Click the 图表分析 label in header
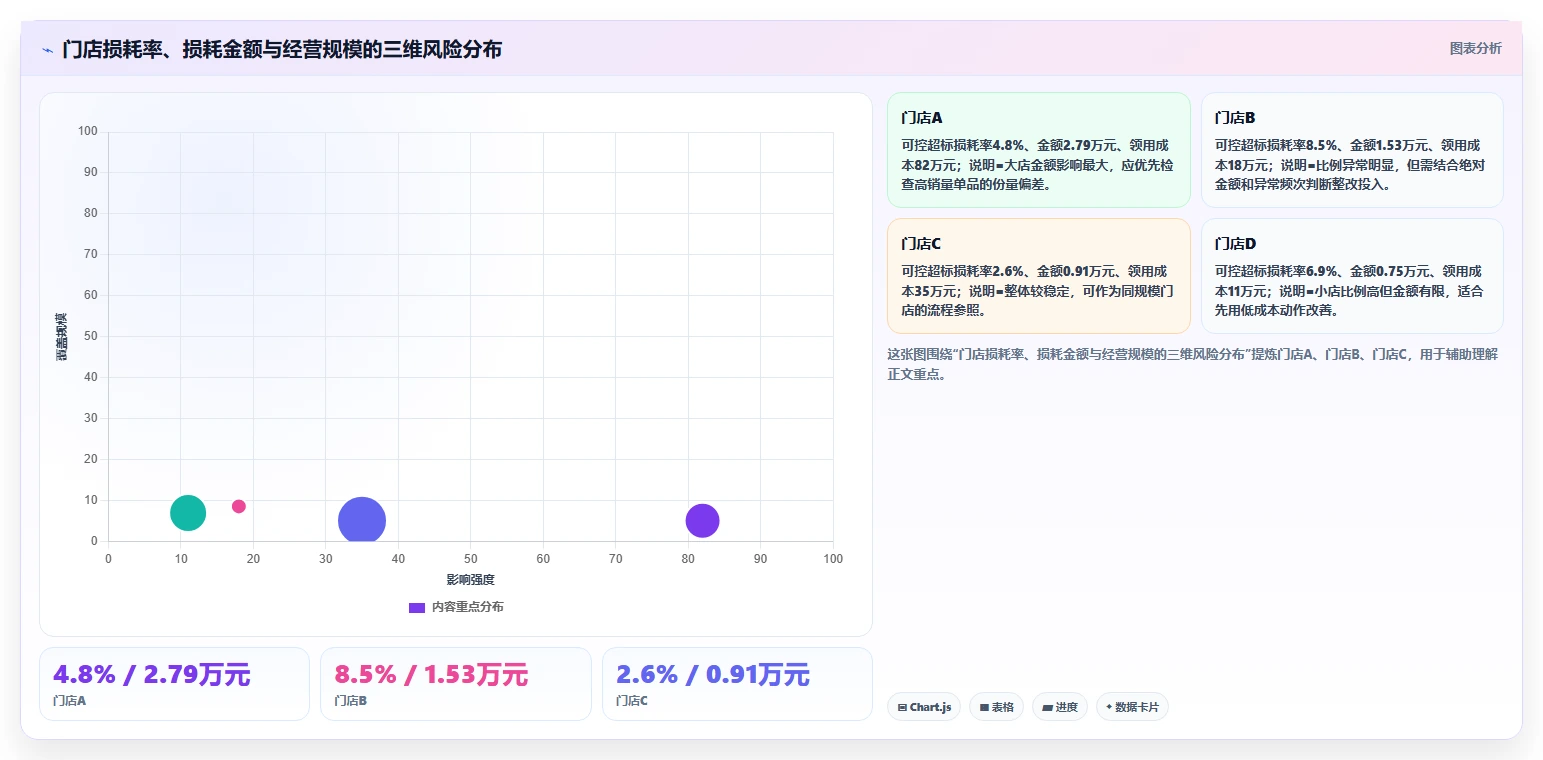The image size is (1543, 760). point(1475,48)
